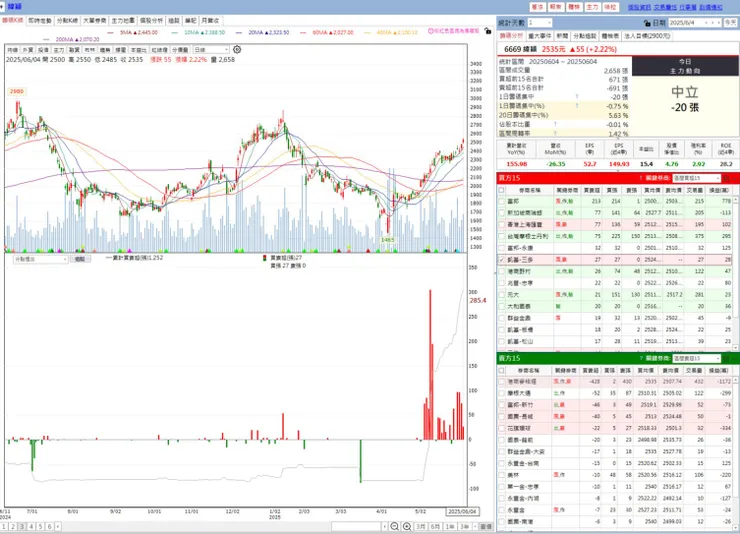Zoom out the chart with the minus magnifier
This screenshot has width=740, height=534.
pyautogui.click(x=395, y=526)
